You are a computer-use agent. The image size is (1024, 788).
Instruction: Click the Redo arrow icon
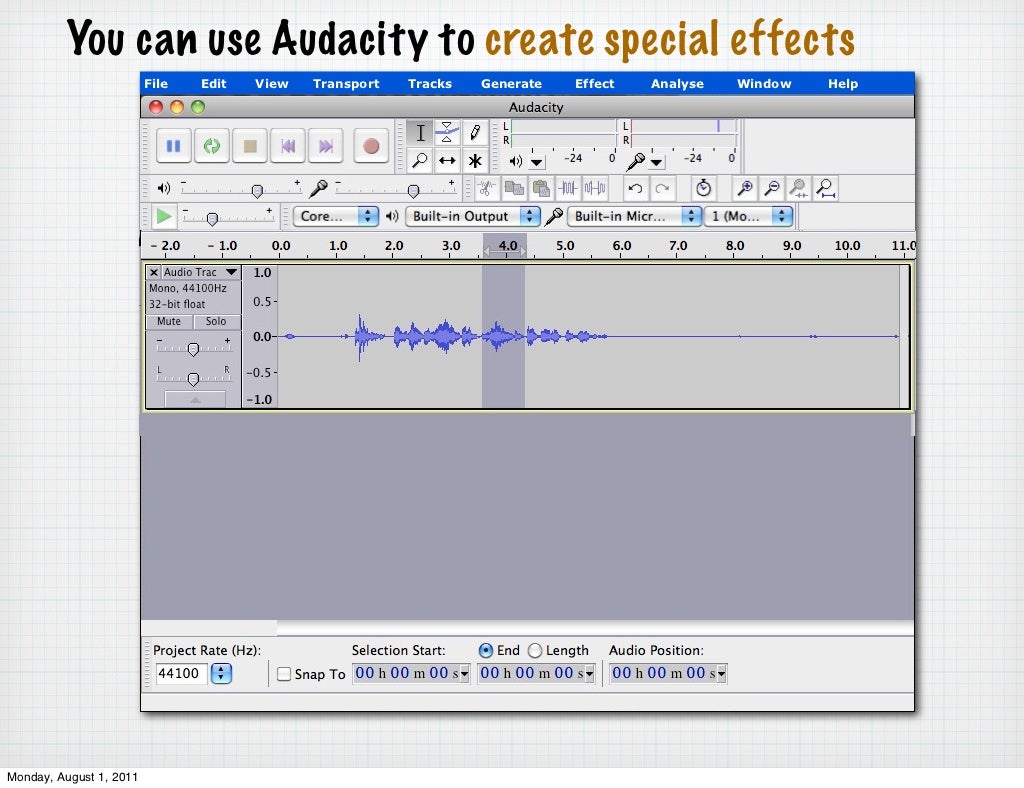click(x=662, y=189)
